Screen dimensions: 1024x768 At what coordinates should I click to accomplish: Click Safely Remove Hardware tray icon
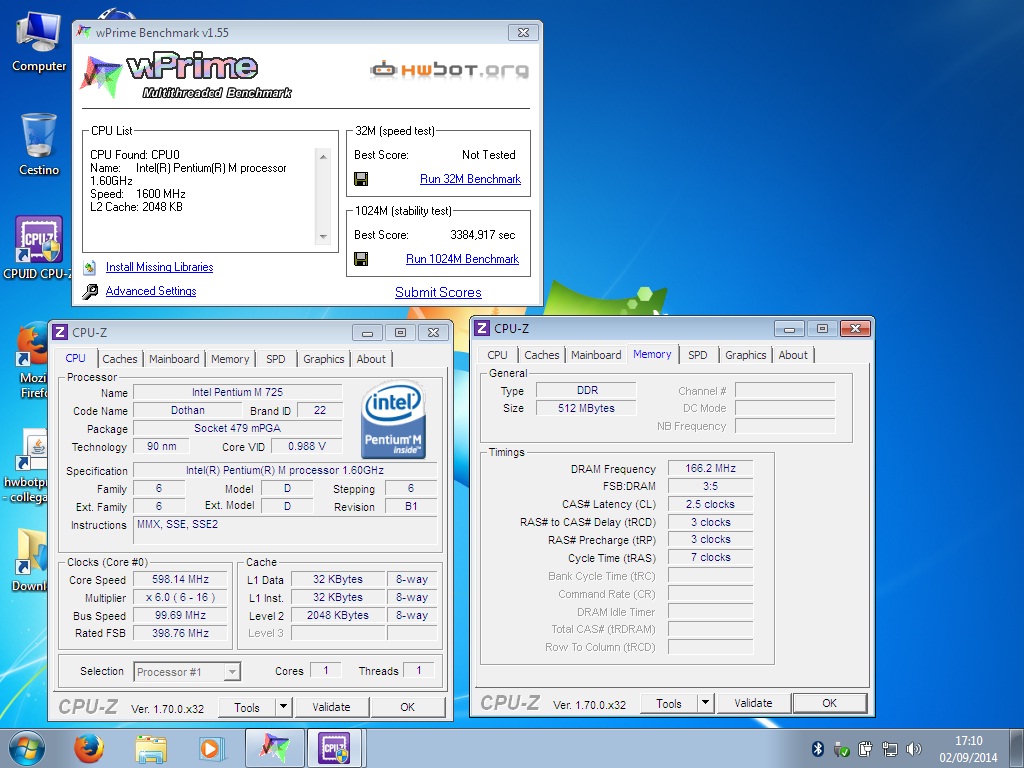842,749
